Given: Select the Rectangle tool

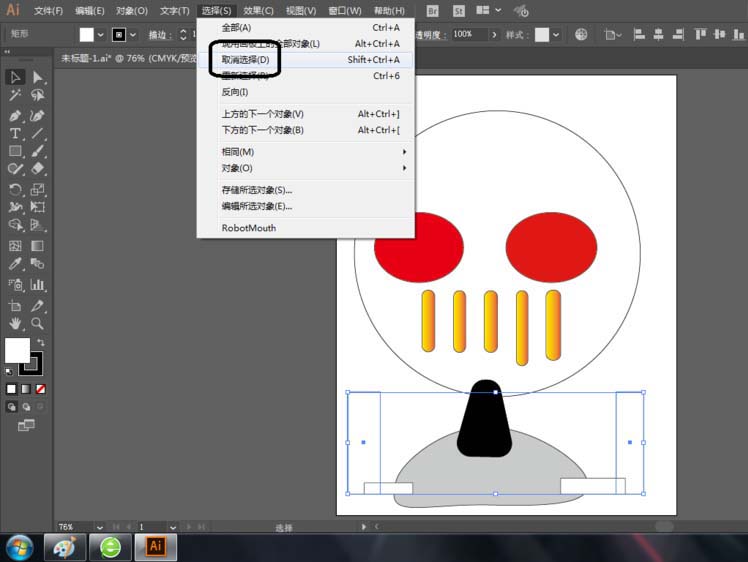Looking at the screenshot, I should [15, 151].
